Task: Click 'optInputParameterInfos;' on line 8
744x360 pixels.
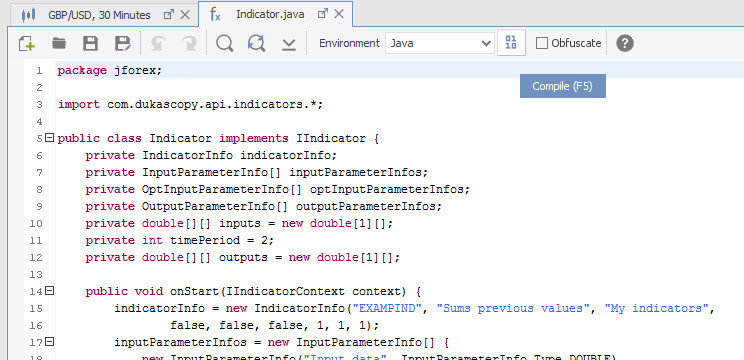Action: click(390, 189)
